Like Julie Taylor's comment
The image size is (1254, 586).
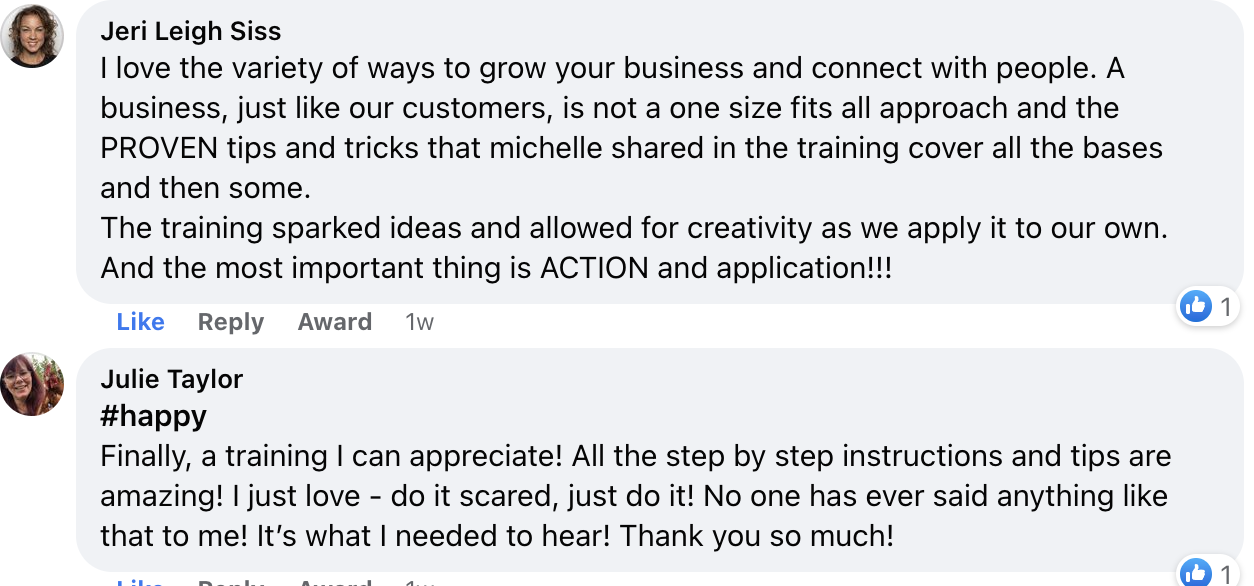(140, 582)
